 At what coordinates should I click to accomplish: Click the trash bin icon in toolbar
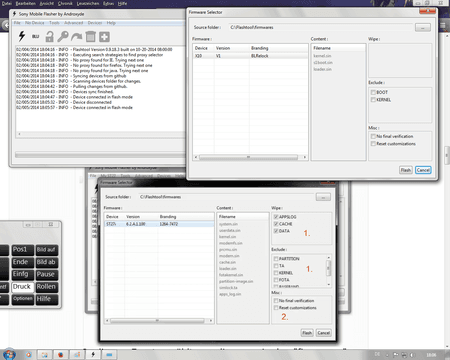[90, 36]
